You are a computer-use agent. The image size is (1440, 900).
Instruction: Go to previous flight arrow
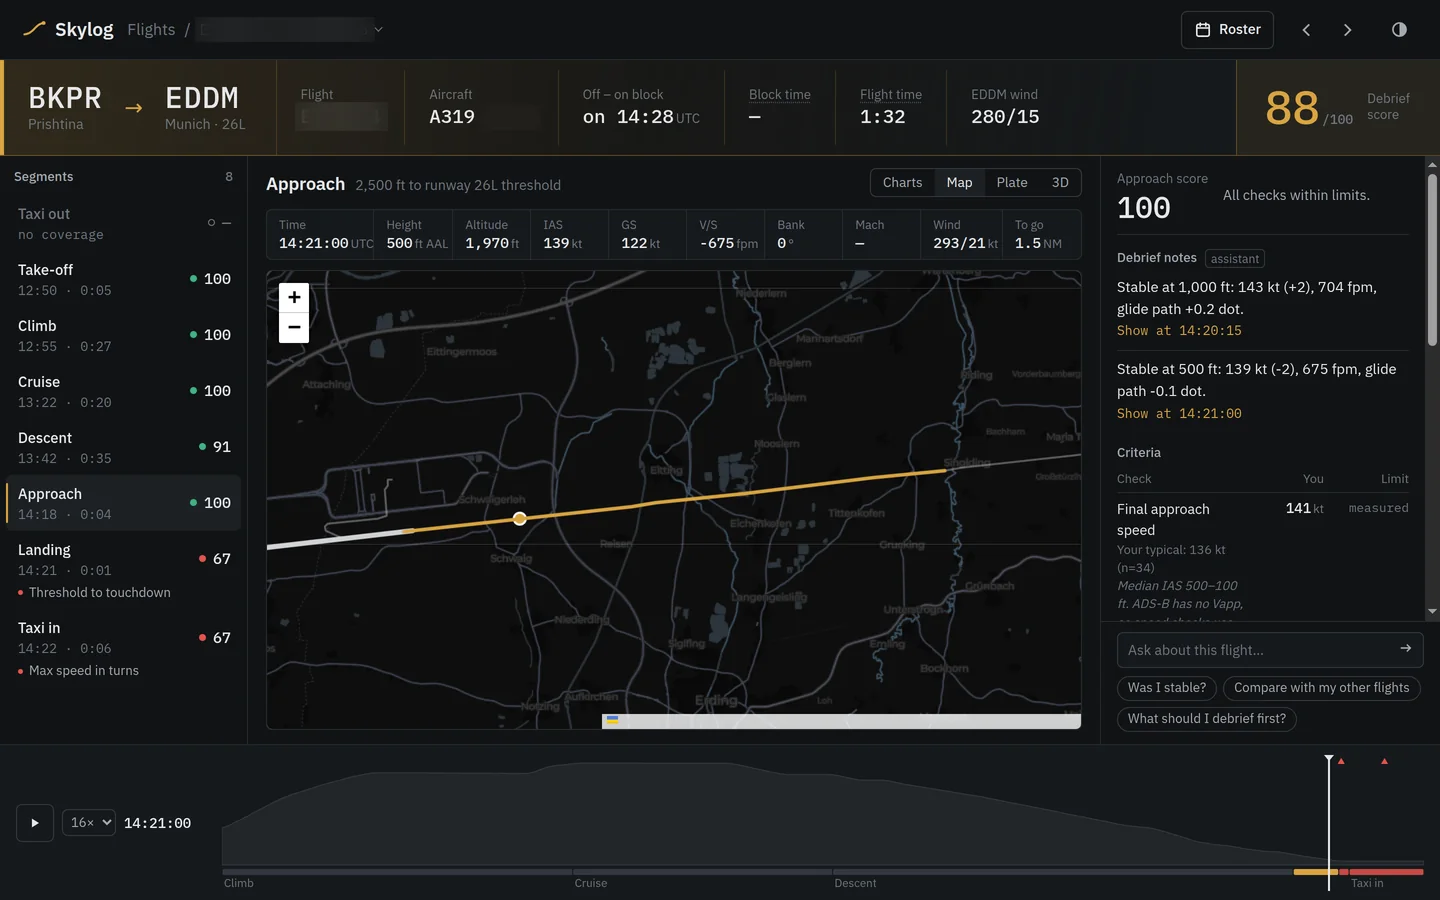pyautogui.click(x=1306, y=30)
